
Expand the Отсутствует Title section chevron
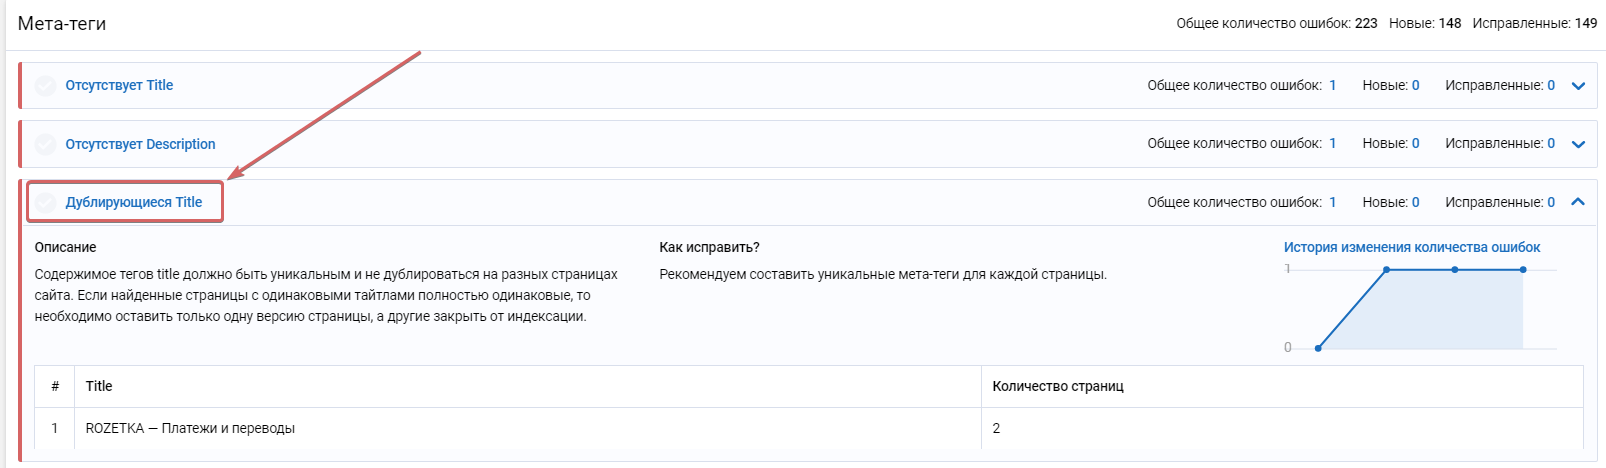(1578, 86)
